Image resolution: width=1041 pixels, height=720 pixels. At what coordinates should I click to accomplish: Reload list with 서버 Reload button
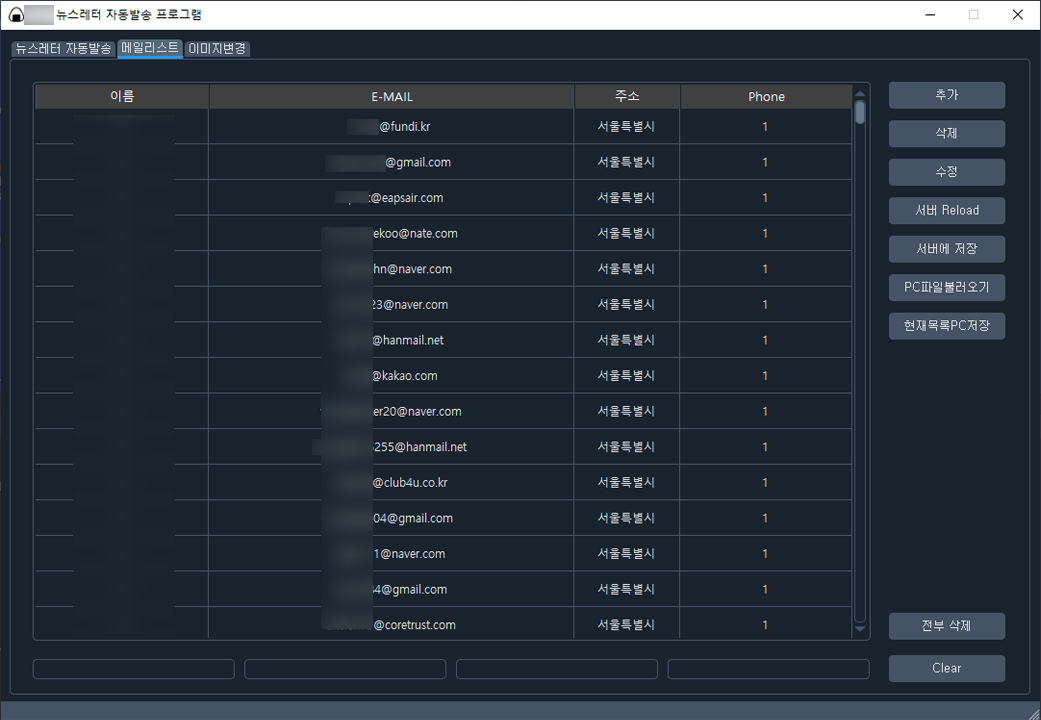946,211
